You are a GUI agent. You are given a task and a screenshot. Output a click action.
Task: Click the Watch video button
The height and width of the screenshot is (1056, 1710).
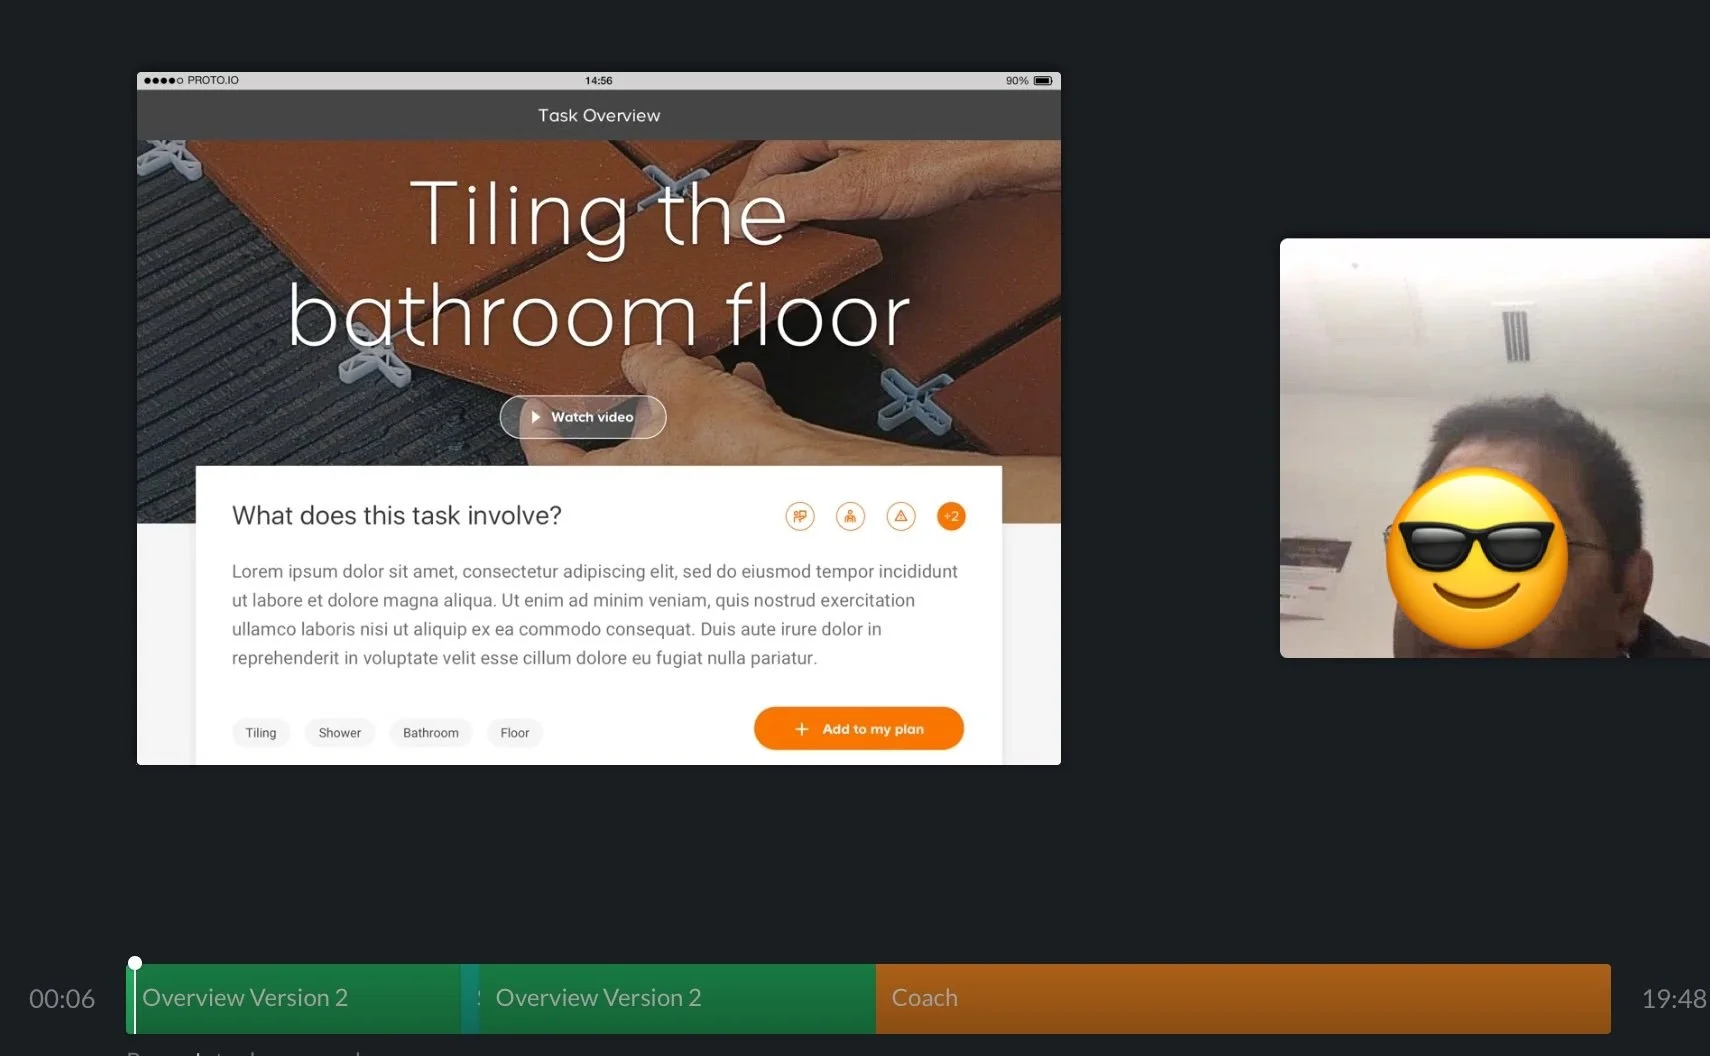[x=583, y=417]
